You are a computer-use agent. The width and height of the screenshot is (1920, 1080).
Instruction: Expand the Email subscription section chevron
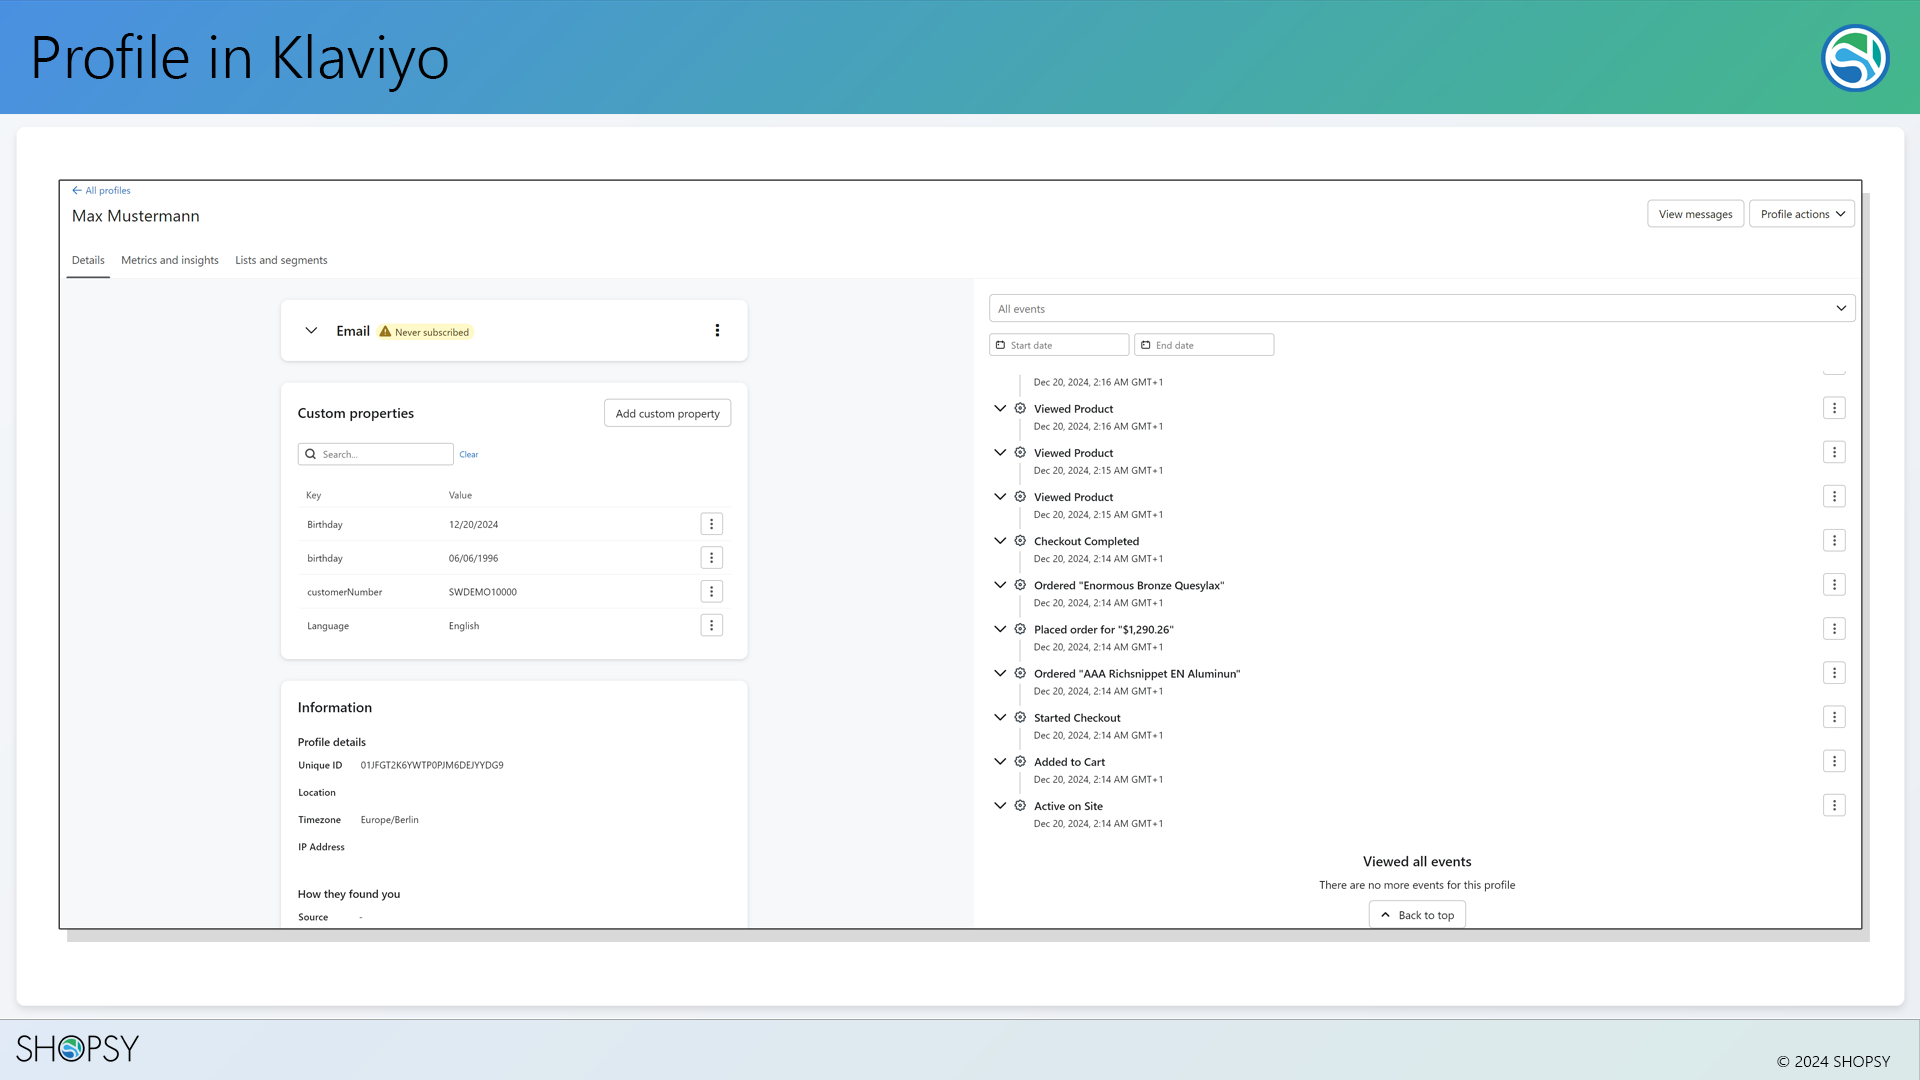(310, 330)
